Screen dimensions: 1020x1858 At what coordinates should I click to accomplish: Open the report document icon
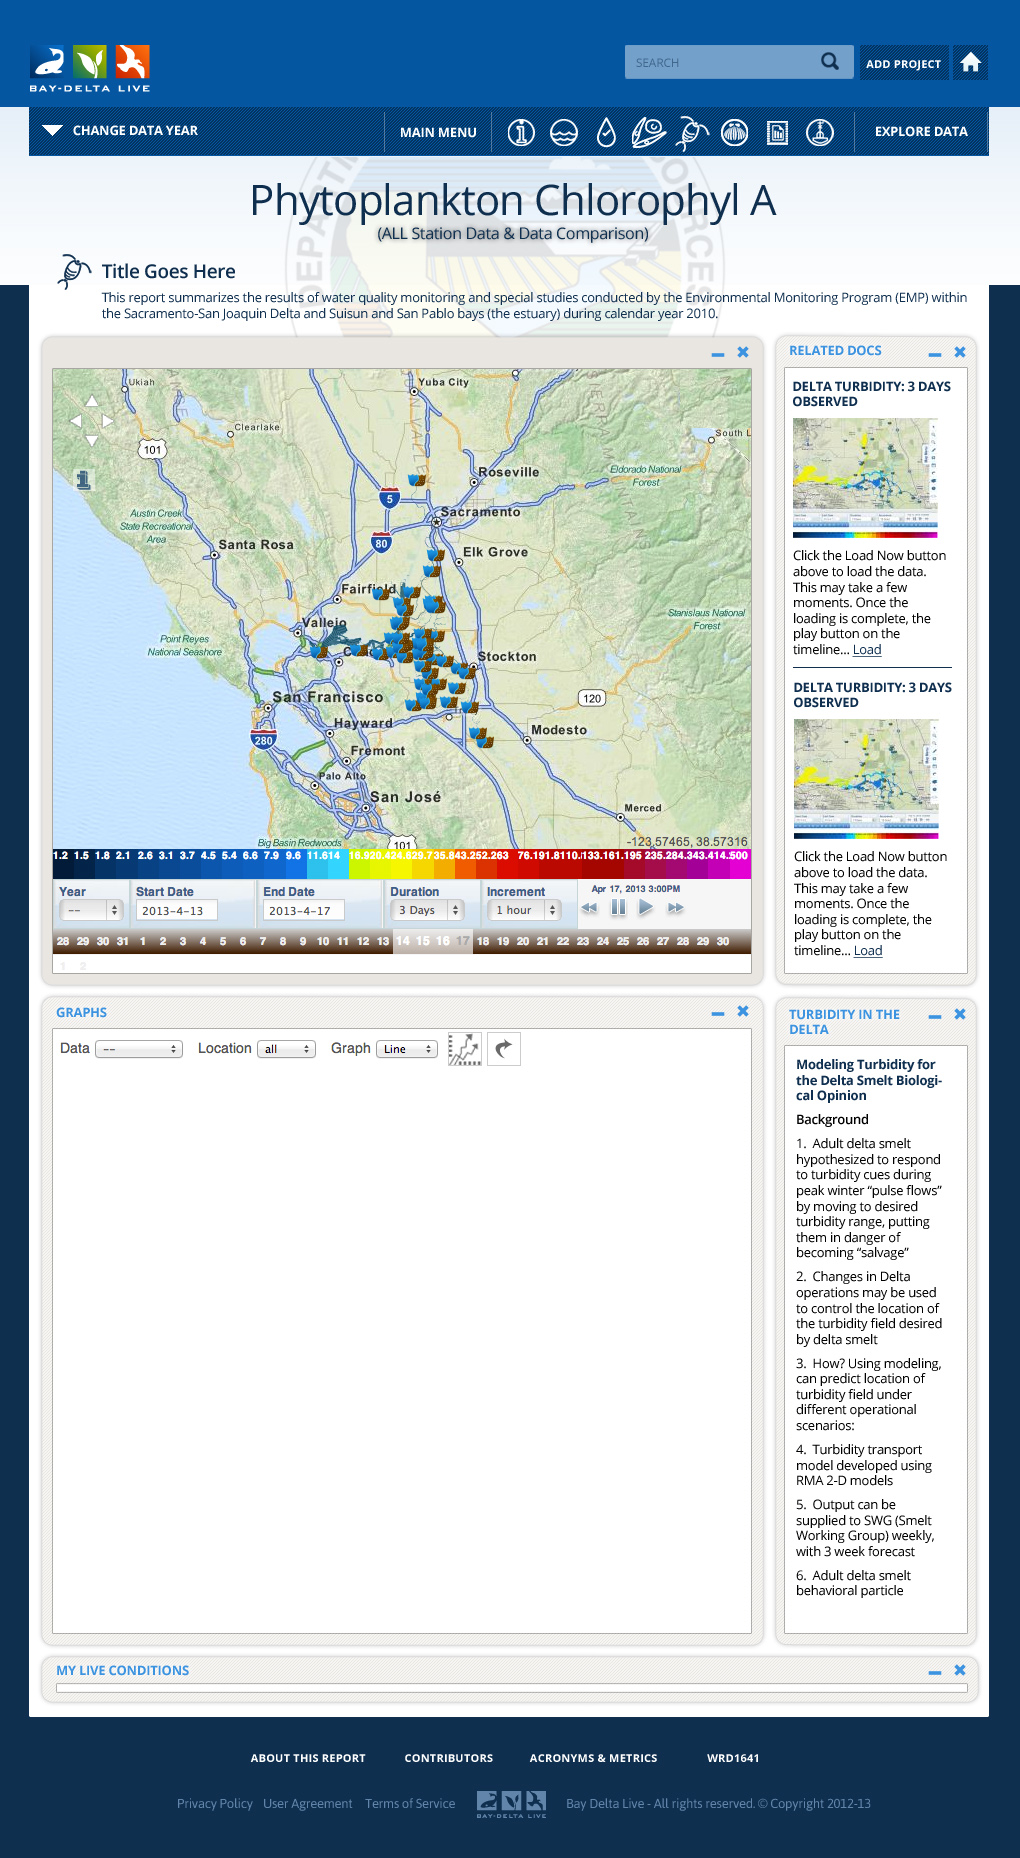point(777,132)
